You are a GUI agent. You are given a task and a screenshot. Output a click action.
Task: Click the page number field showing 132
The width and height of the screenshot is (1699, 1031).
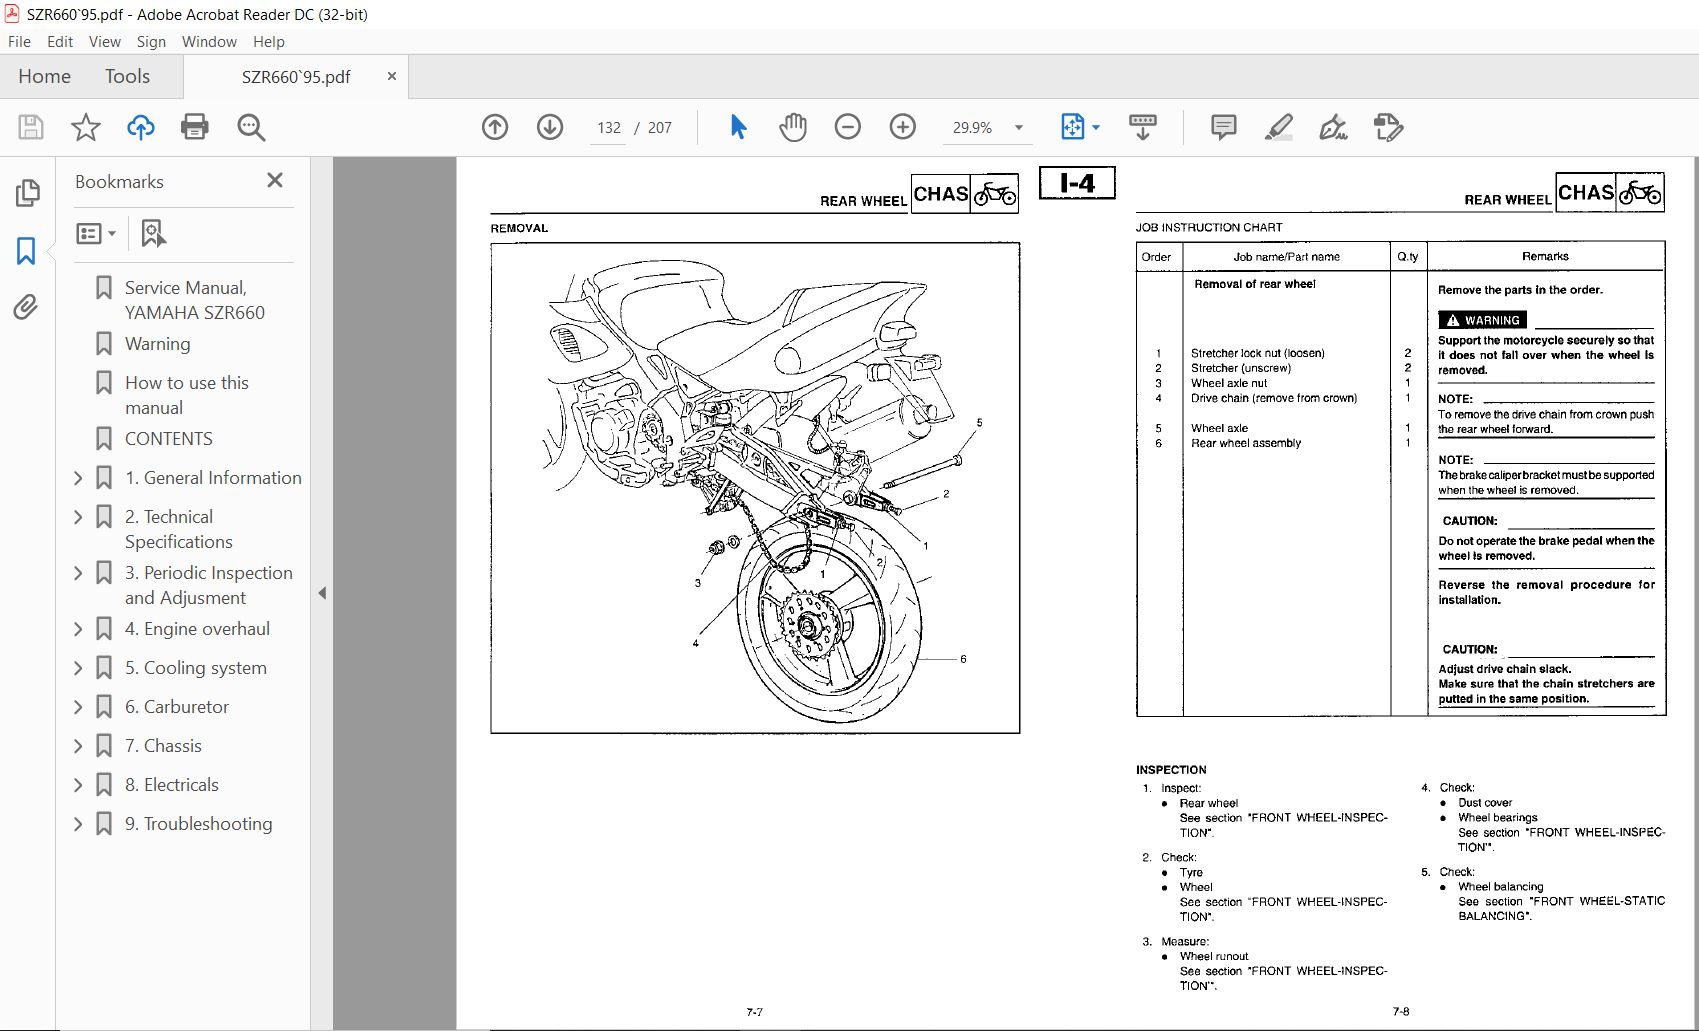point(608,128)
